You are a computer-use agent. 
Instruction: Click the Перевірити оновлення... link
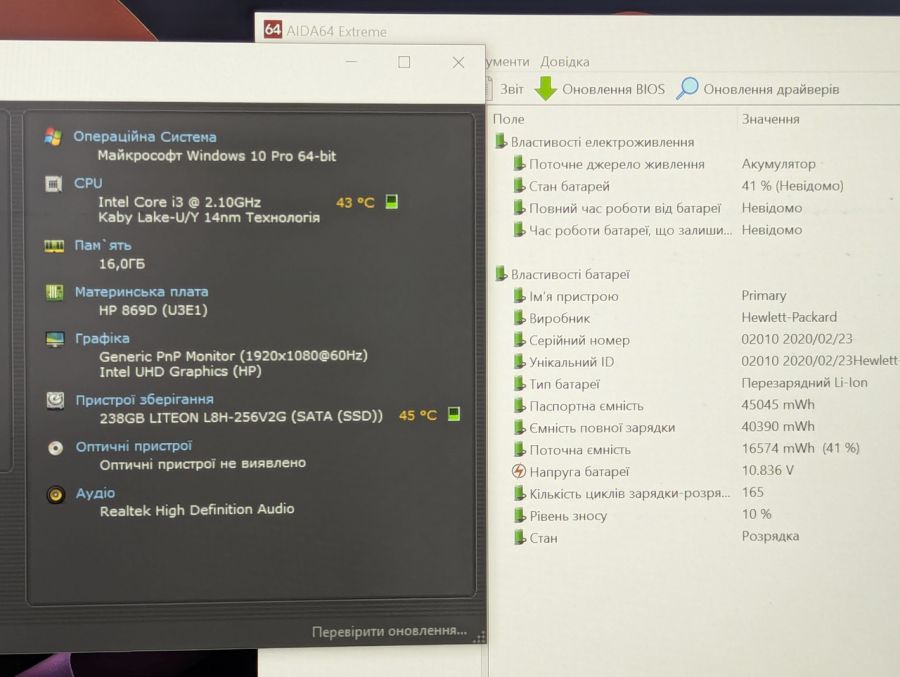[389, 631]
